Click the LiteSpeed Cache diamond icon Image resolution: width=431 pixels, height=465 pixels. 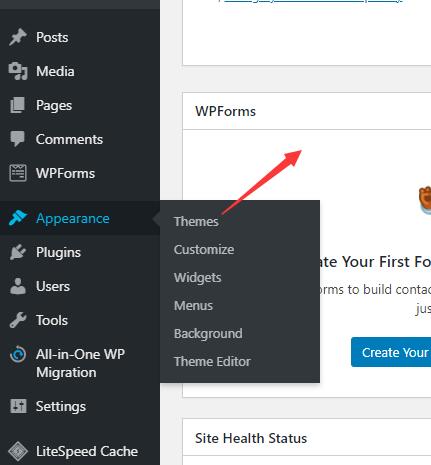(x=18, y=451)
